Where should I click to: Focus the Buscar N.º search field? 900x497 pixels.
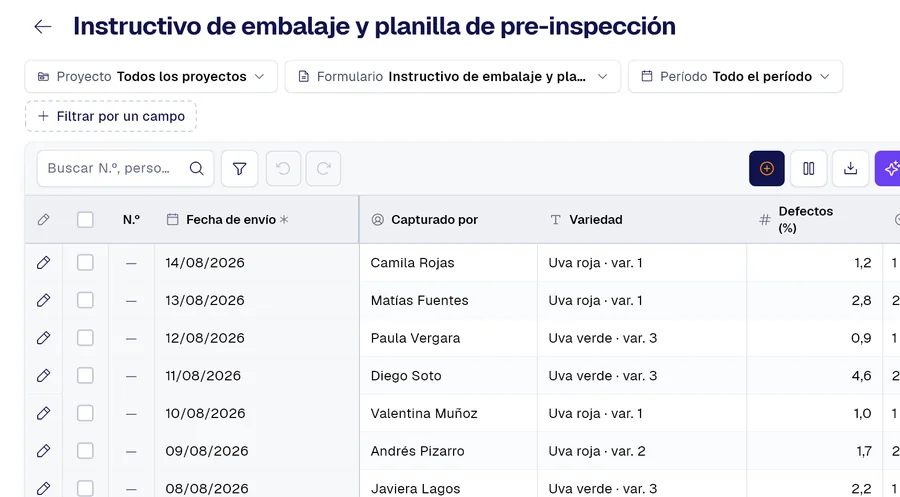[125, 168]
